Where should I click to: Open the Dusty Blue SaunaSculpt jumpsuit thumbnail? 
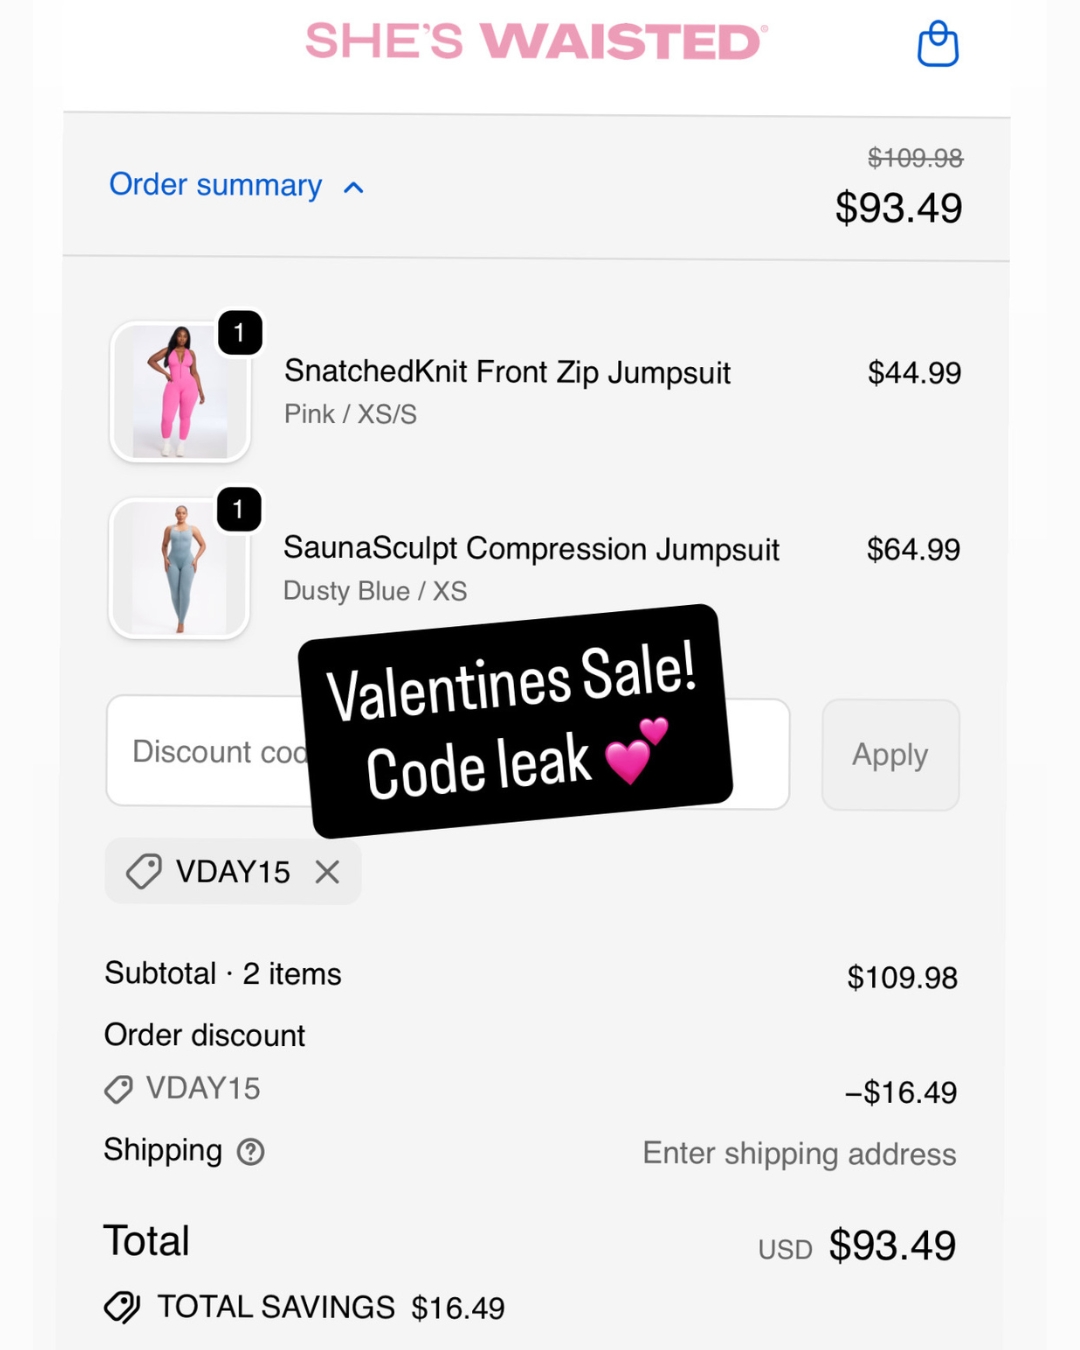pos(180,568)
